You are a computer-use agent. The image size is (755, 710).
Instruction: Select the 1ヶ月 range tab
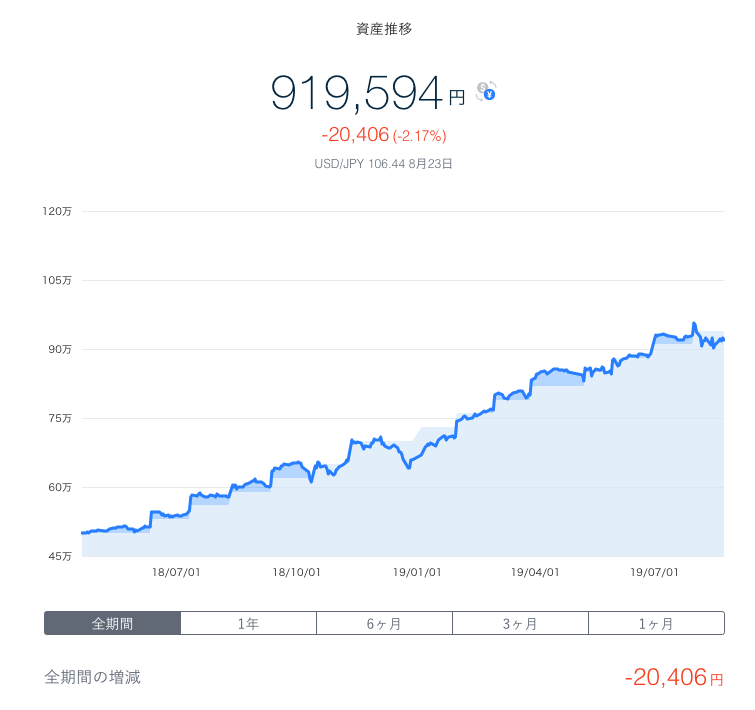coord(656,623)
